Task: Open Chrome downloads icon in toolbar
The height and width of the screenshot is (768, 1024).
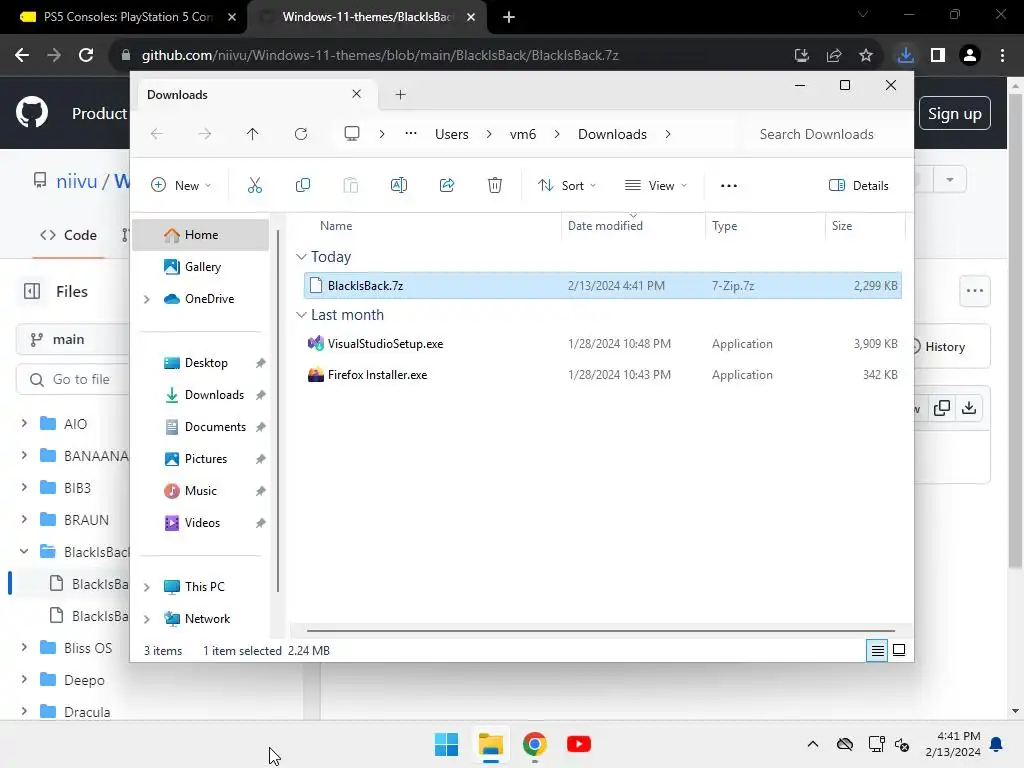Action: pos(905,56)
